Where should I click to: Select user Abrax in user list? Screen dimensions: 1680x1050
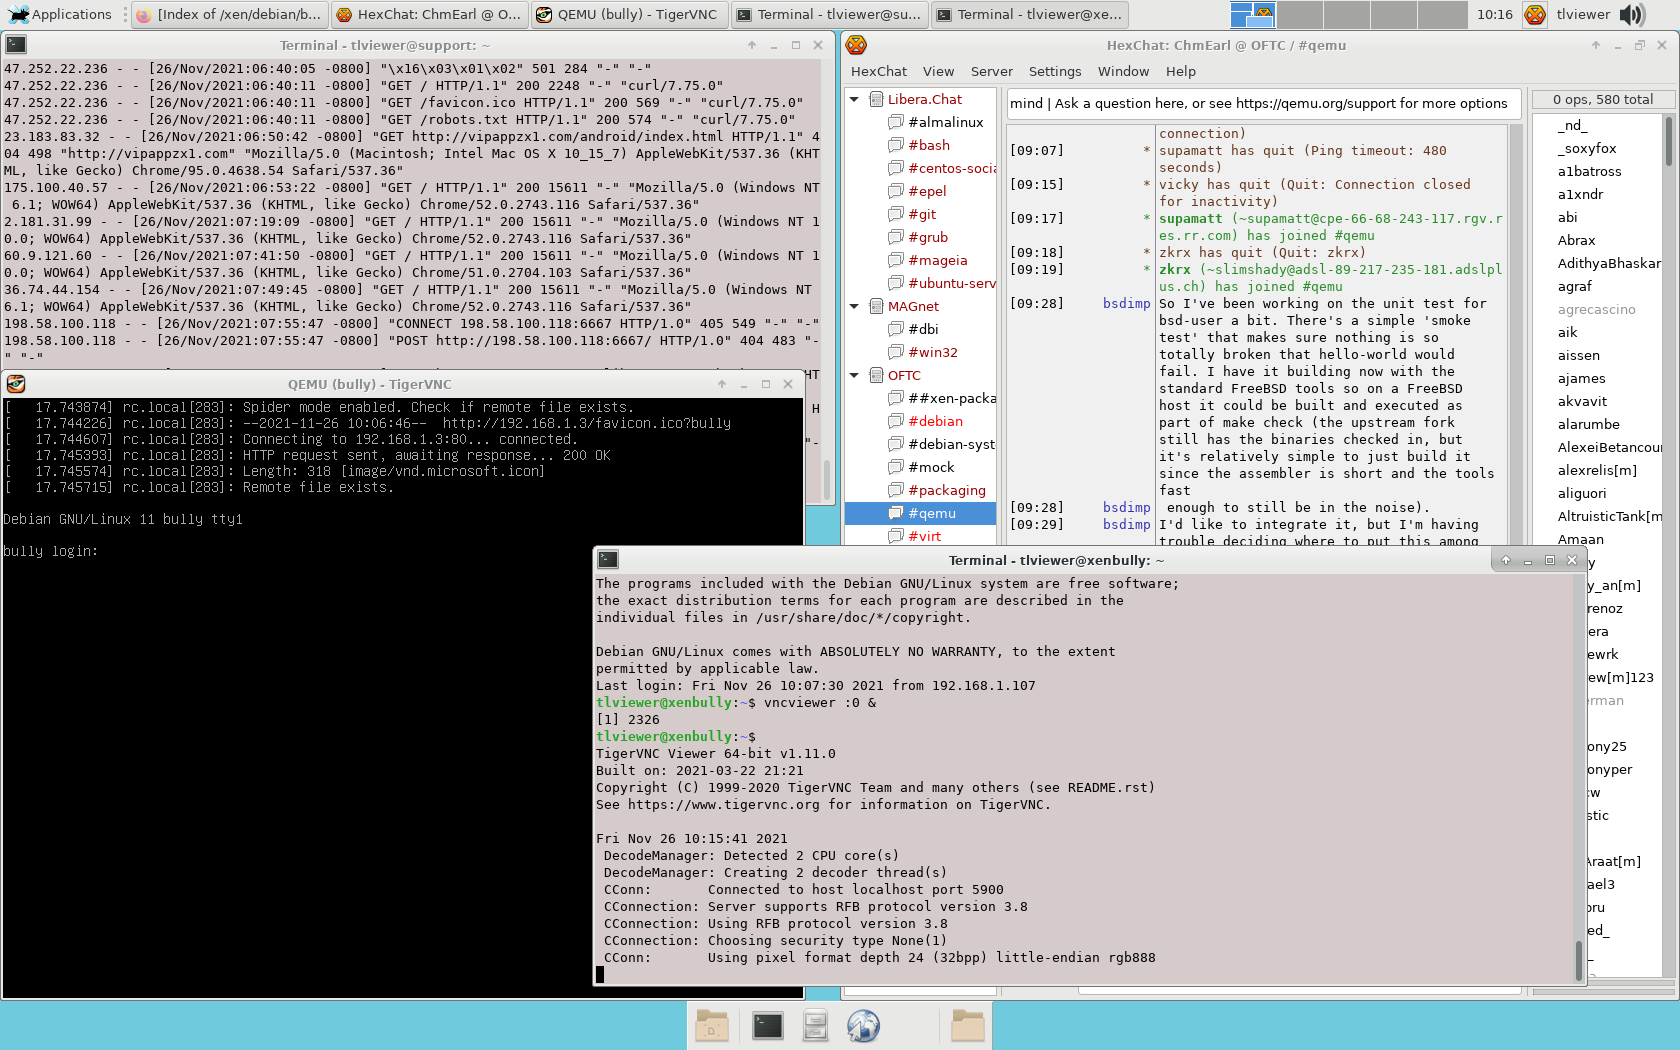click(1576, 240)
